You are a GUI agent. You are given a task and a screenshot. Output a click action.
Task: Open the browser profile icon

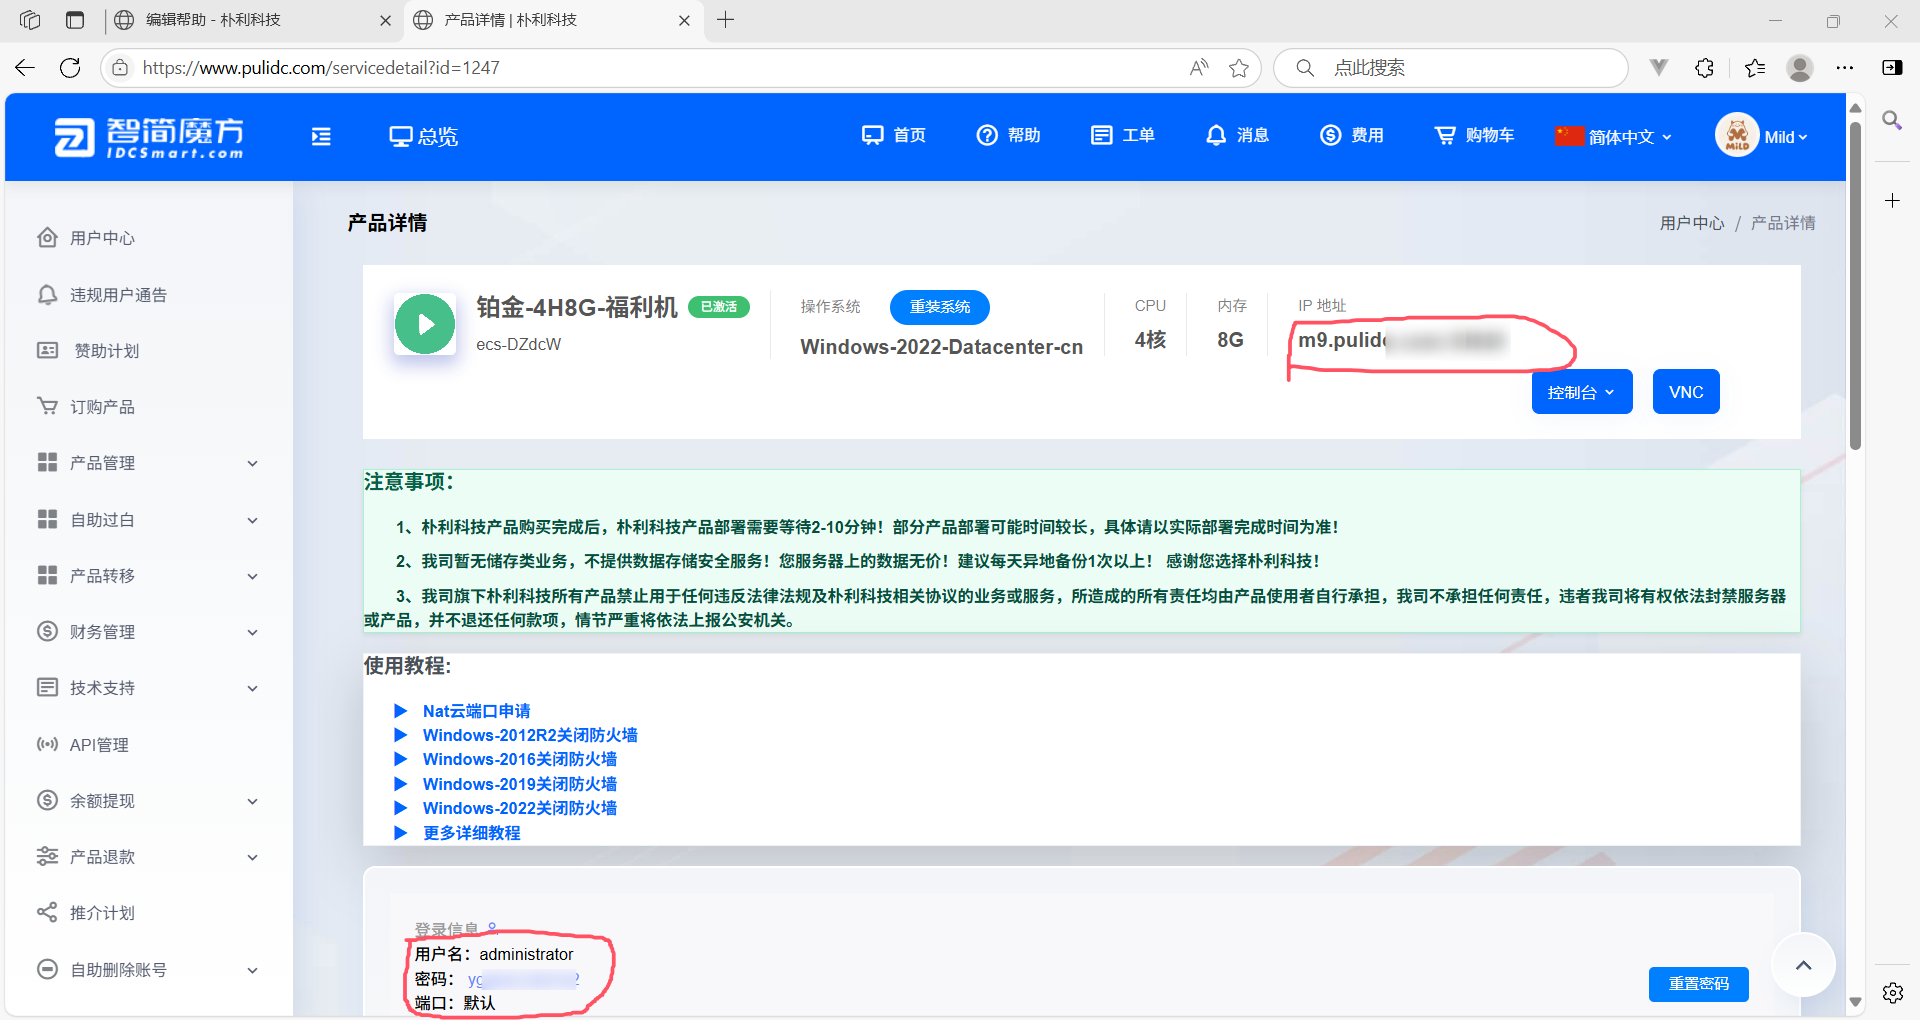click(1800, 68)
